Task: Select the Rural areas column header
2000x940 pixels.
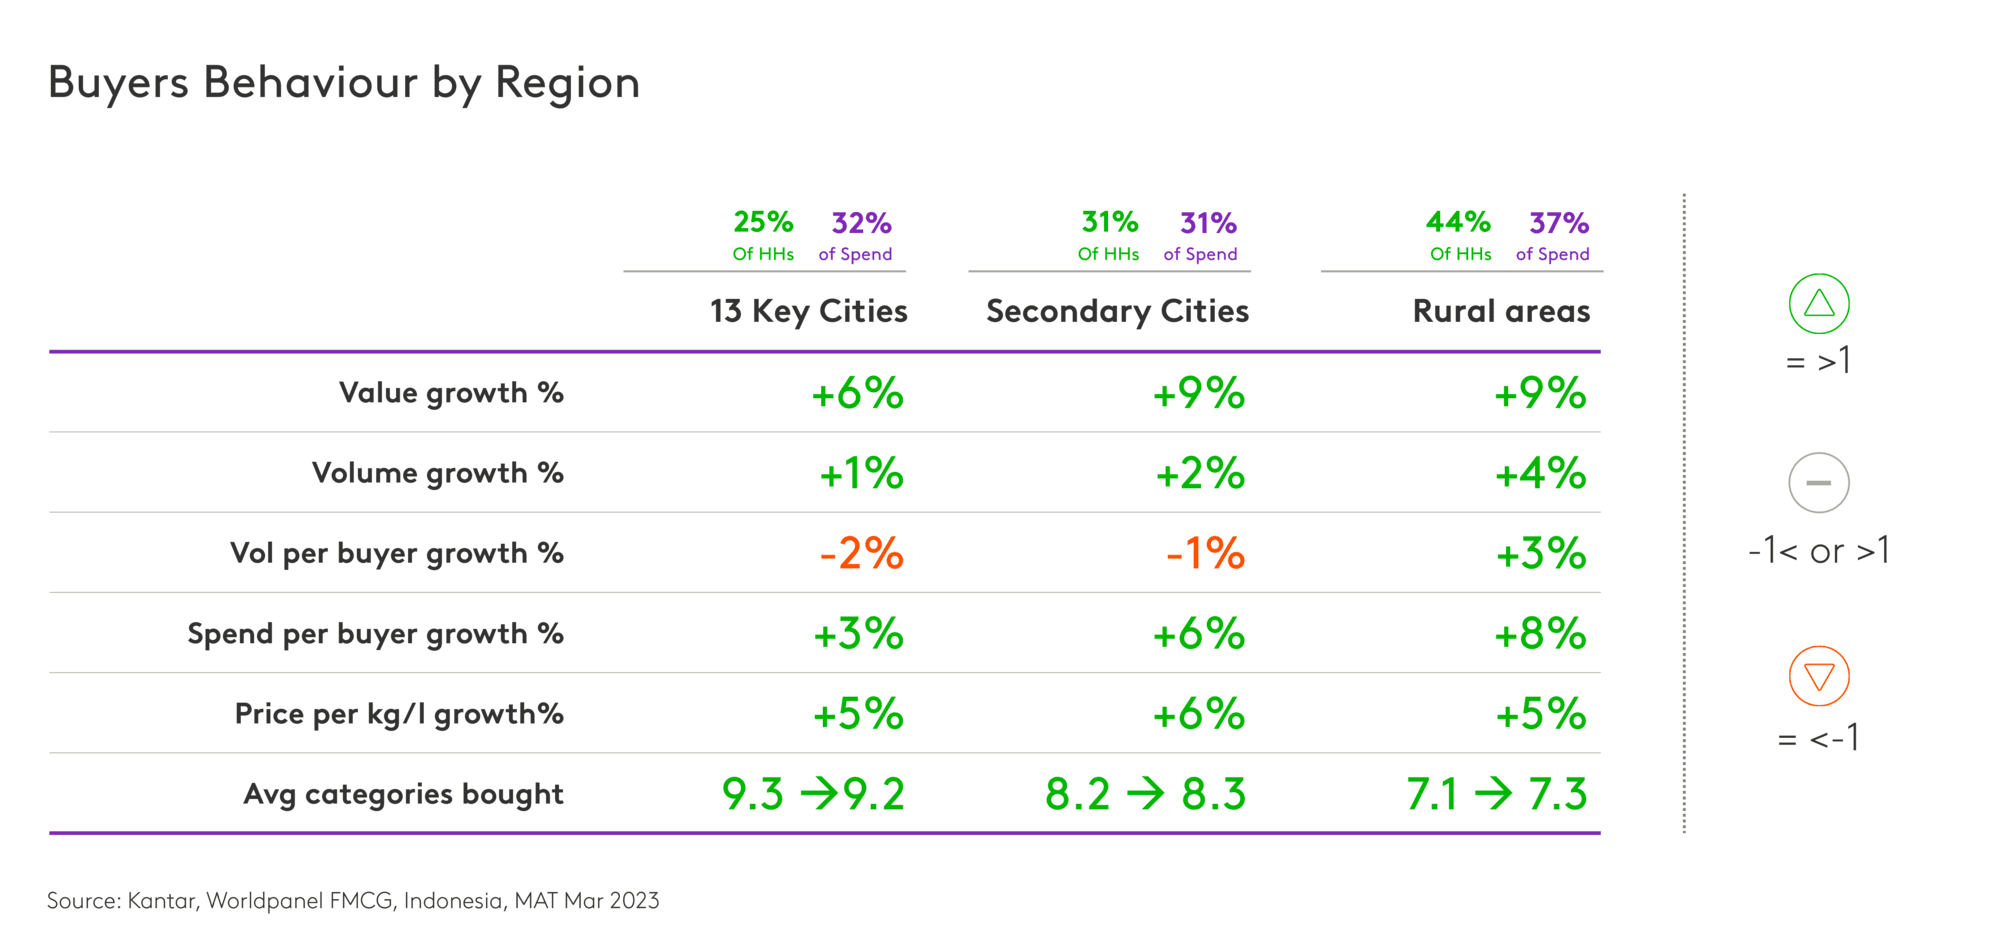Action: tap(1500, 311)
